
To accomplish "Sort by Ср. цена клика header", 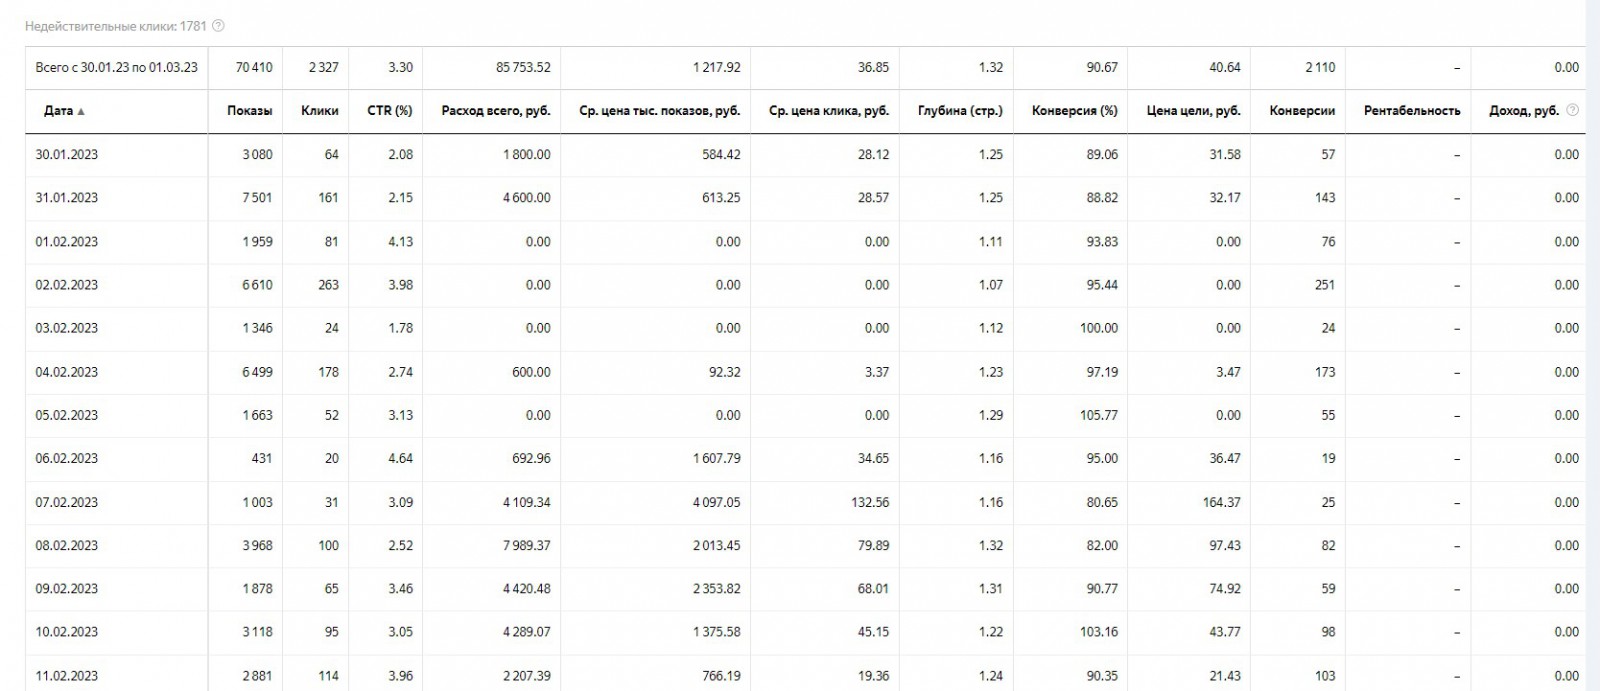I will pos(828,111).
